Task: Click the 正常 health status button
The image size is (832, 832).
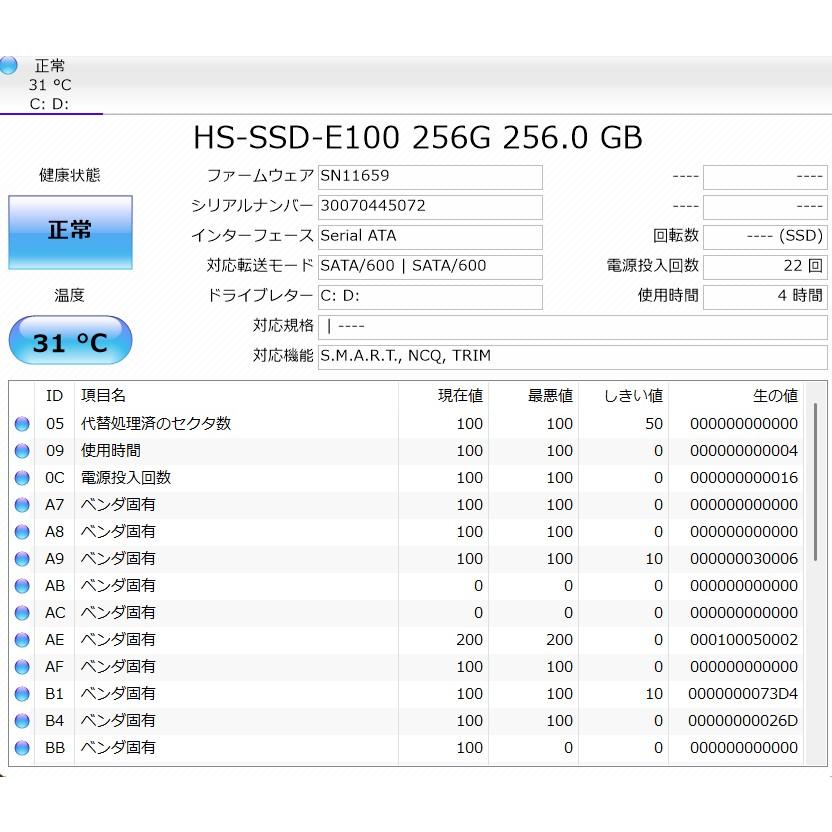Action: (71, 232)
